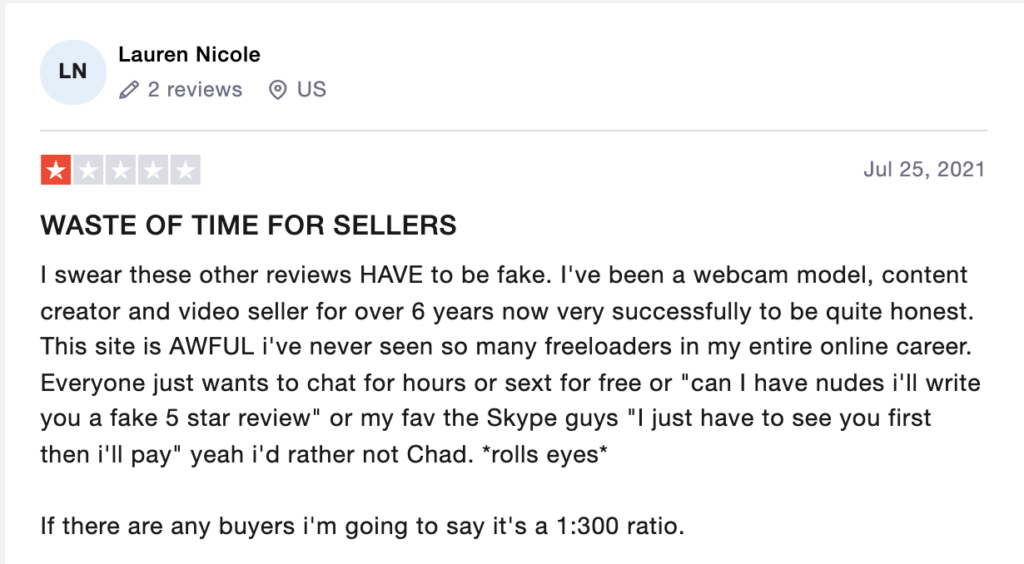This screenshot has height=564, width=1024.
Task: Click the review's first line about fake reviews
Action: pyautogui.click(x=504, y=275)
